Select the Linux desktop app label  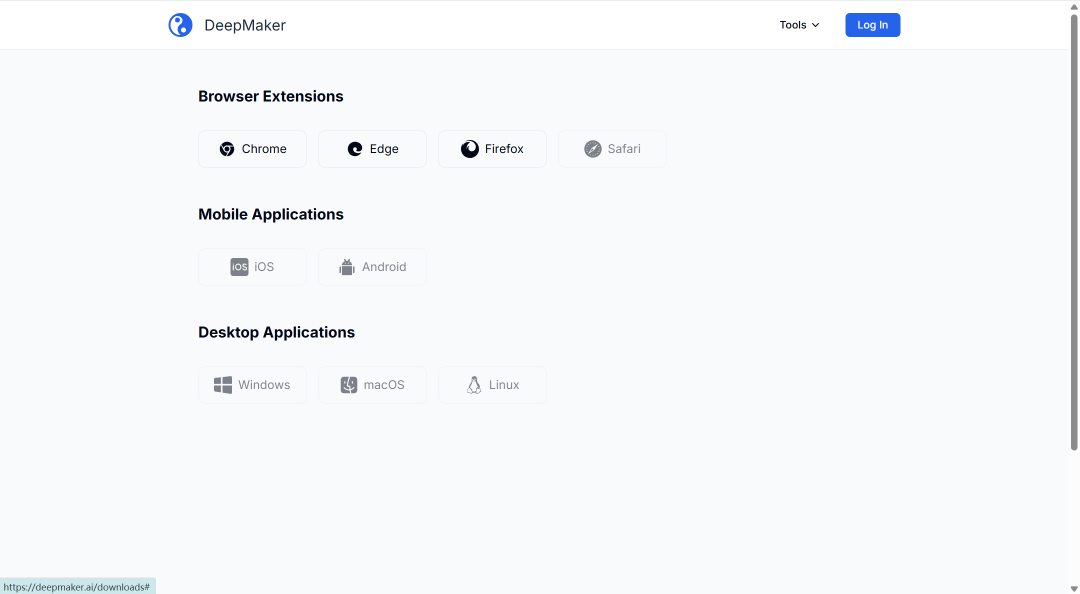click(504, 385)
